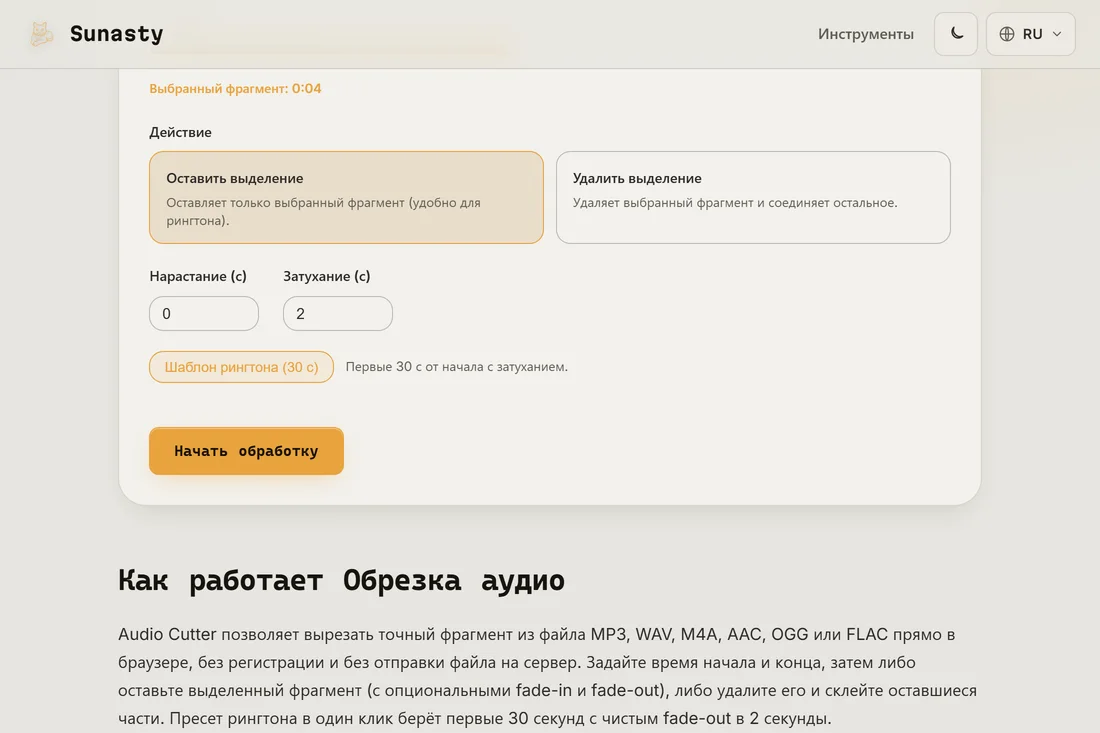This screenshot has width=1100, height=733.
Task: Click the Выбранный фрагмент: 0:04 text
Action: pyautogui.click(x=235, y=88)
